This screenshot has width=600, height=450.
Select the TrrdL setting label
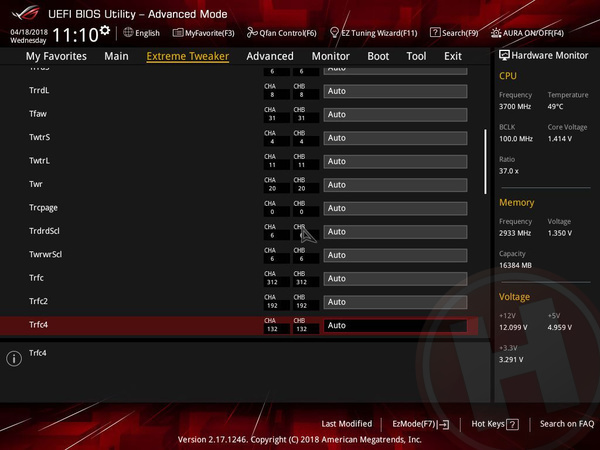(x=39, y=90)
